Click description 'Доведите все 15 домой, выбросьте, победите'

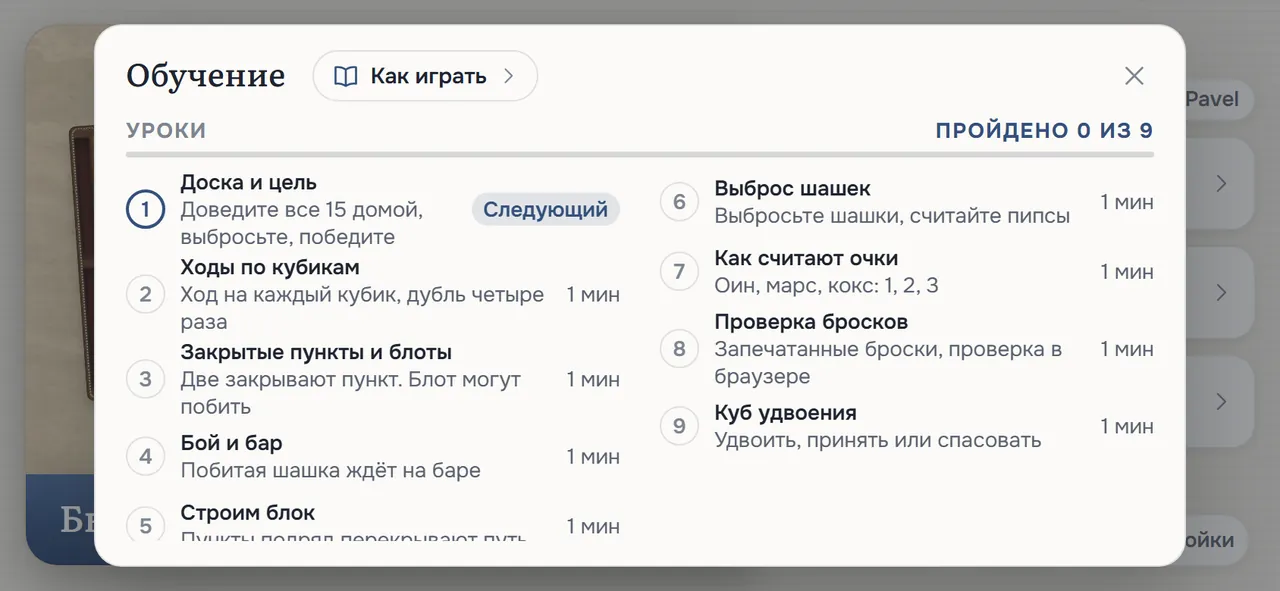pos(302,224)
